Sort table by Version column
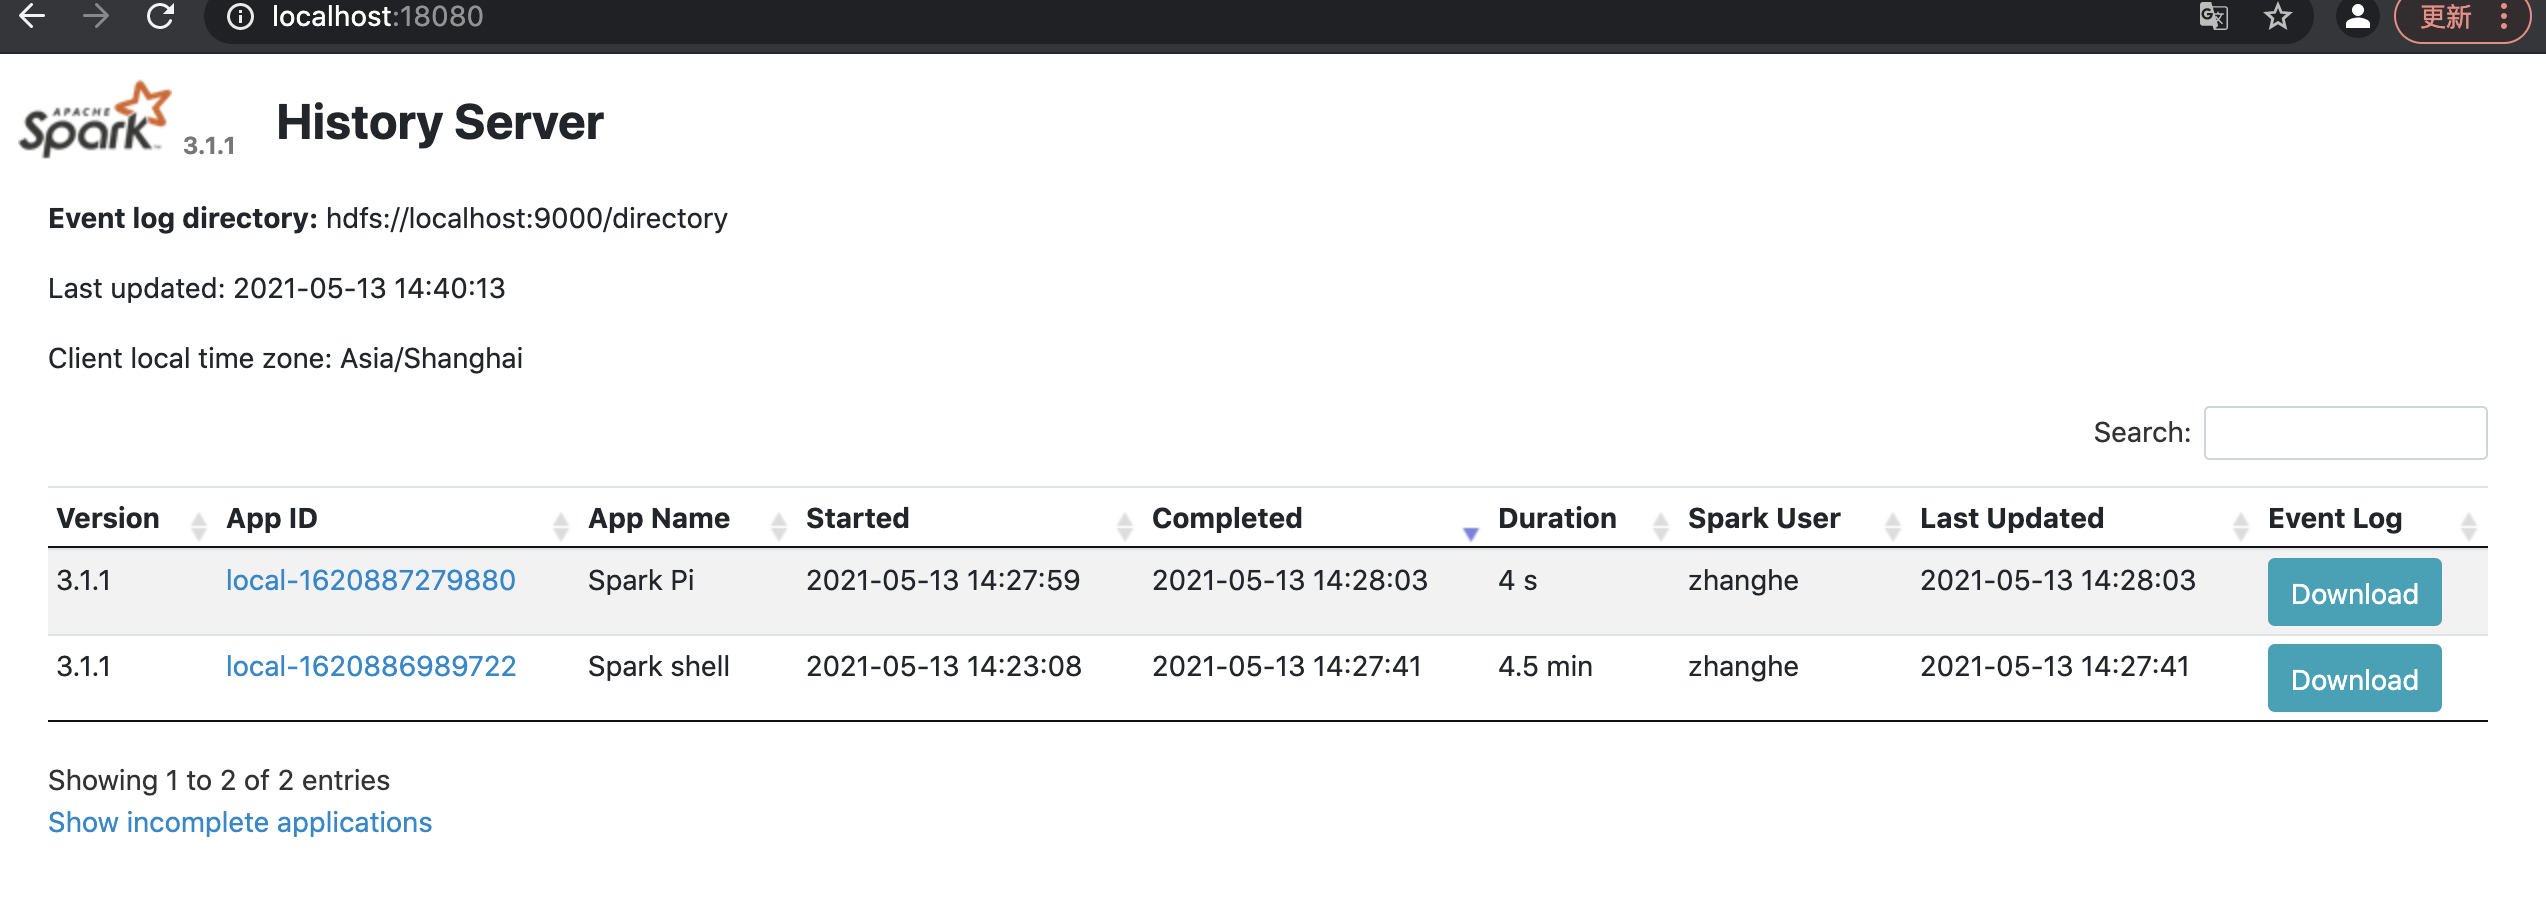 coord(108,518)
